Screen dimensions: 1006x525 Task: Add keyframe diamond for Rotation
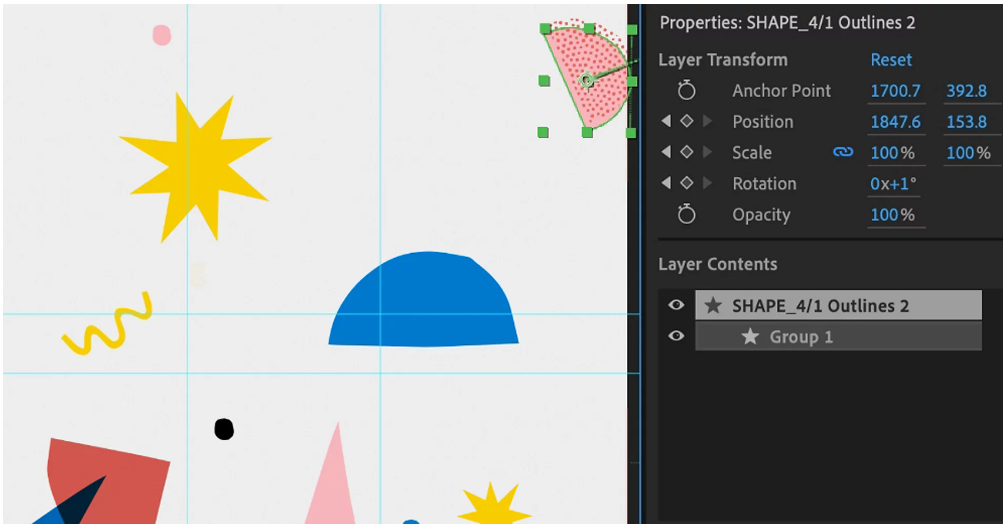click(x=686, y=184)
